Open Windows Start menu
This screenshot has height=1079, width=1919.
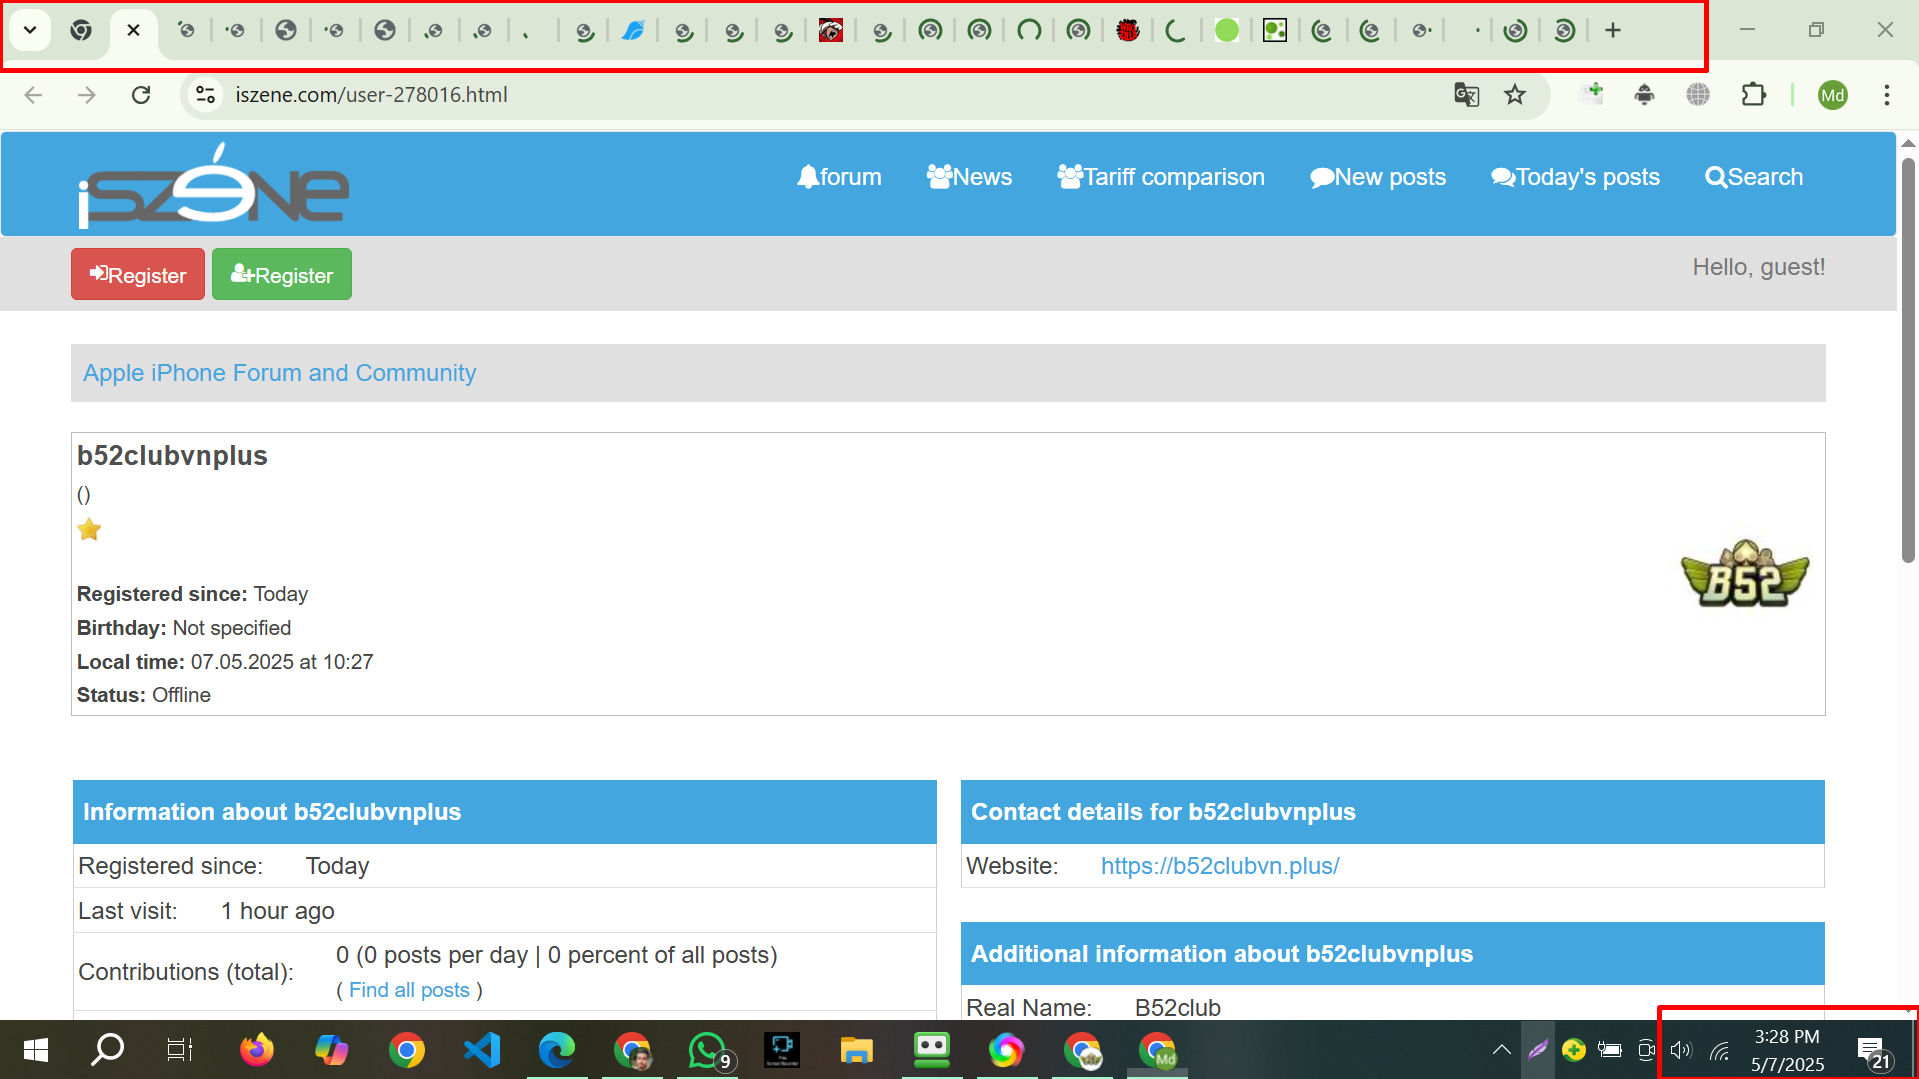pyautogui.click(x=36, y=1050)
